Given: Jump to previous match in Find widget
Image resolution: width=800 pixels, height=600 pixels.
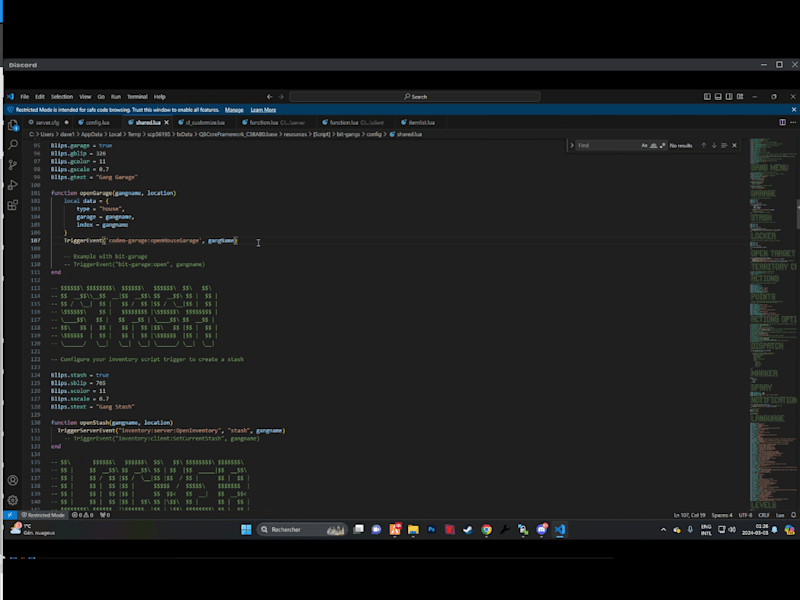Looking at the screenshot, I should (704, 145).
